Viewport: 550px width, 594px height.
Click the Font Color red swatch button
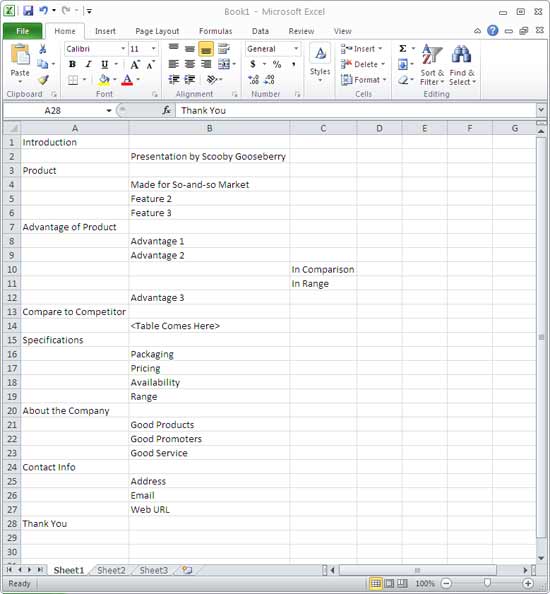[x=127, y=80]
